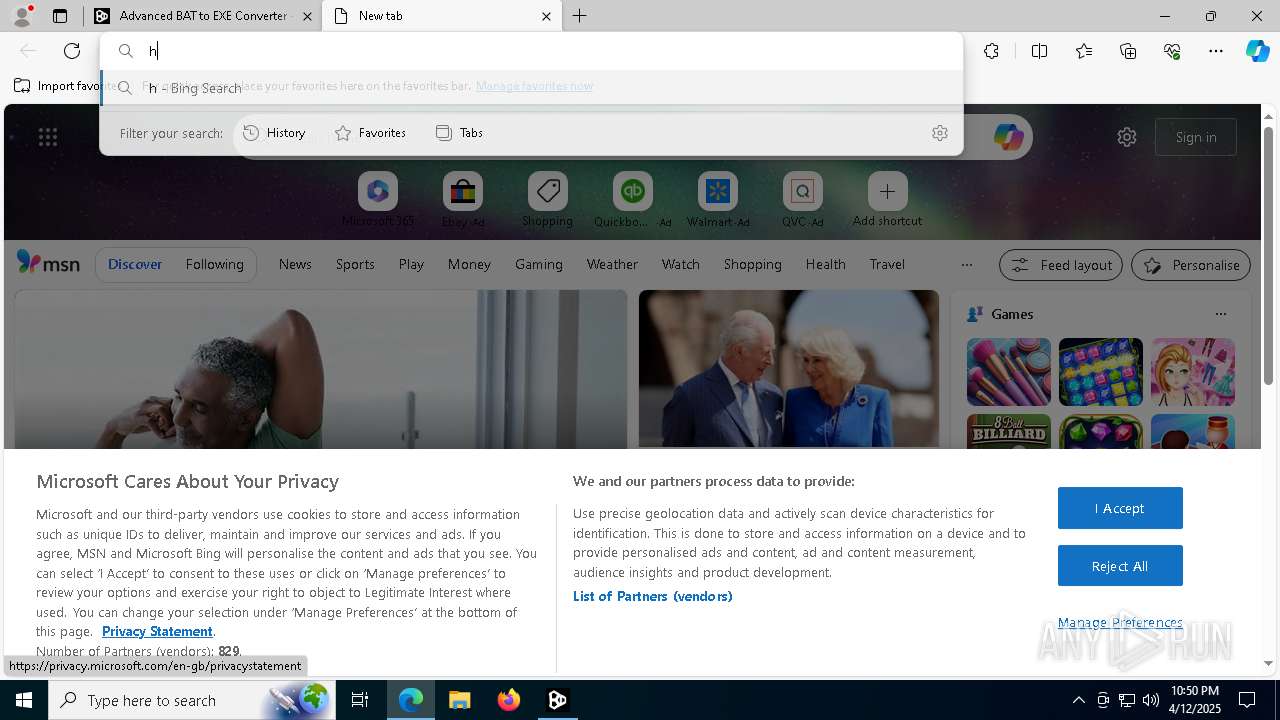Open Microsoft Edge from taskbar

(x=411, y=700)
